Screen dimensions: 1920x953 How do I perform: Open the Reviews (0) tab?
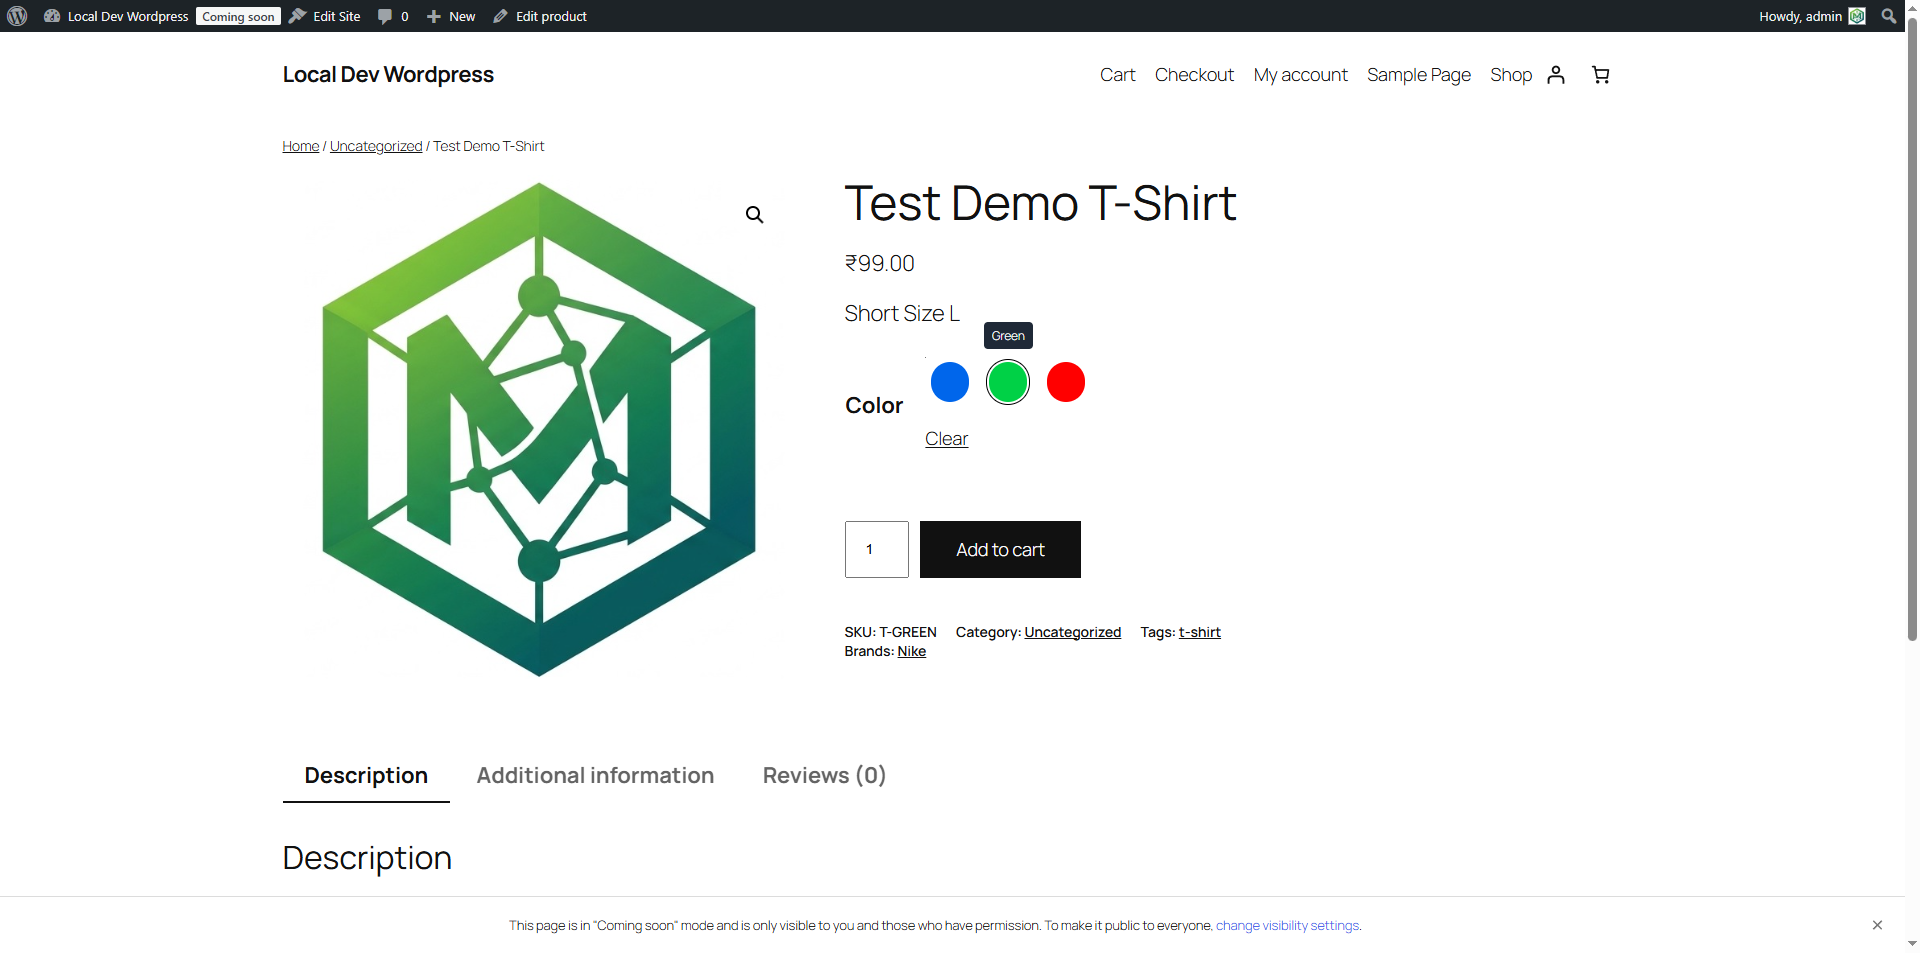(824, 776)
